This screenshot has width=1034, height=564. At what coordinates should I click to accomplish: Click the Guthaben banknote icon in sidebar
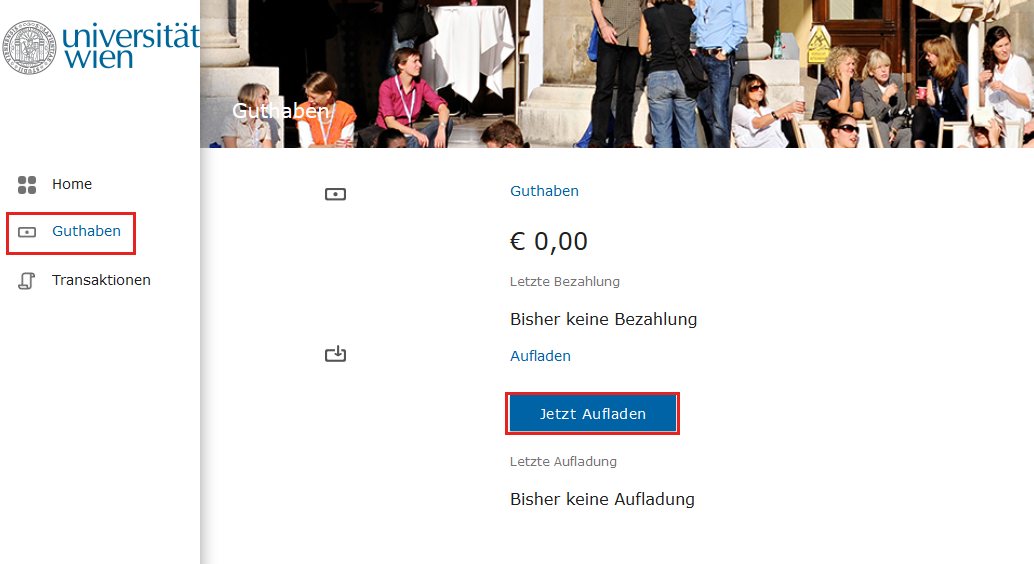pyautogui.click(x=27, y=232)
